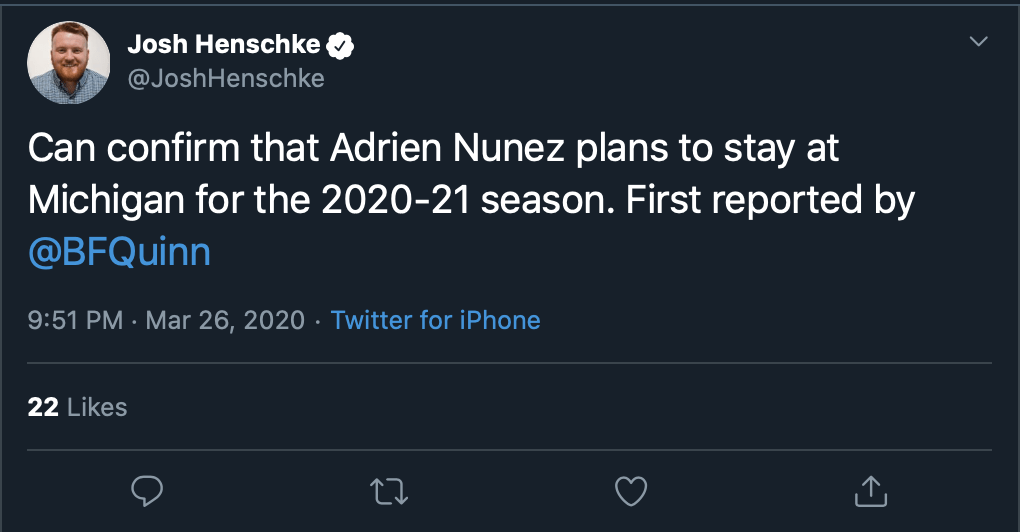Screen dimensions: 1020x532
Task: Click the words 'Can confirm' in tweet
Action: tap(129, 149)
